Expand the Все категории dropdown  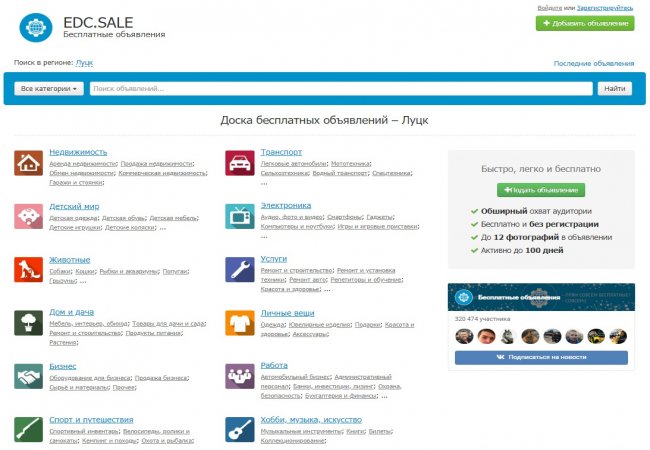(49, 89)
